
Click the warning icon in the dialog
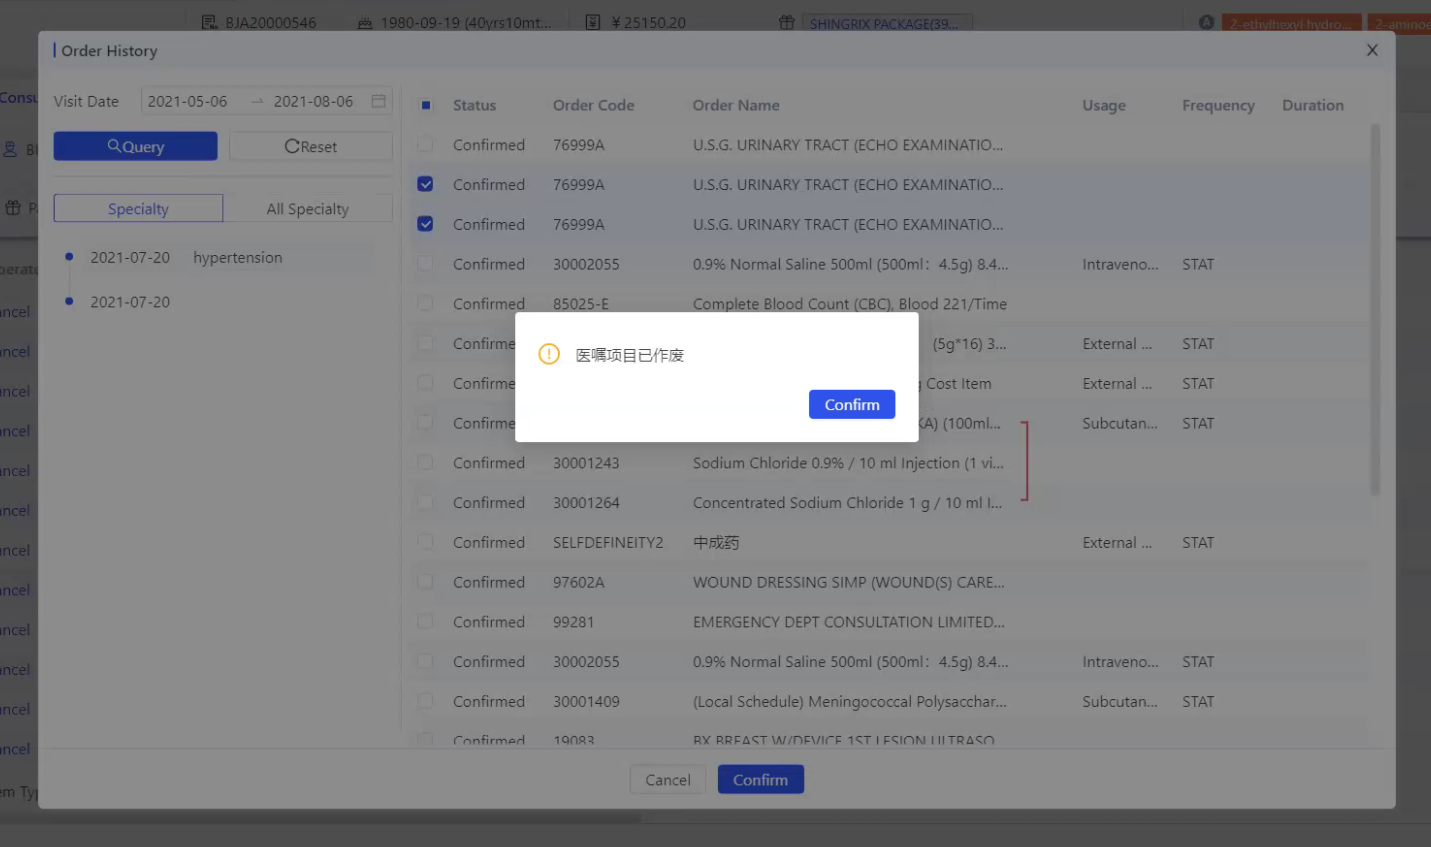point(548,353)
